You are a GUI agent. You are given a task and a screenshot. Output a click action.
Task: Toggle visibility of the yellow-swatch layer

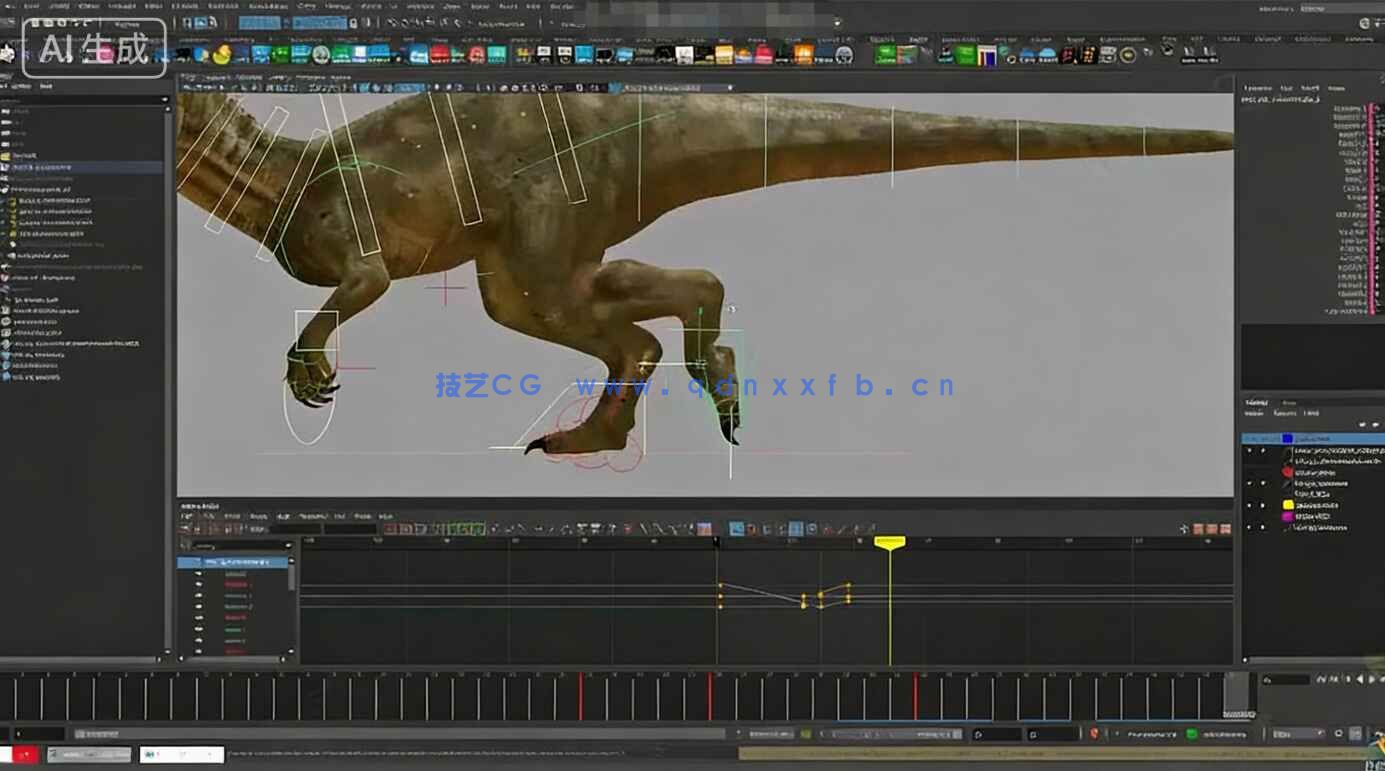[x=1248, y=505]
